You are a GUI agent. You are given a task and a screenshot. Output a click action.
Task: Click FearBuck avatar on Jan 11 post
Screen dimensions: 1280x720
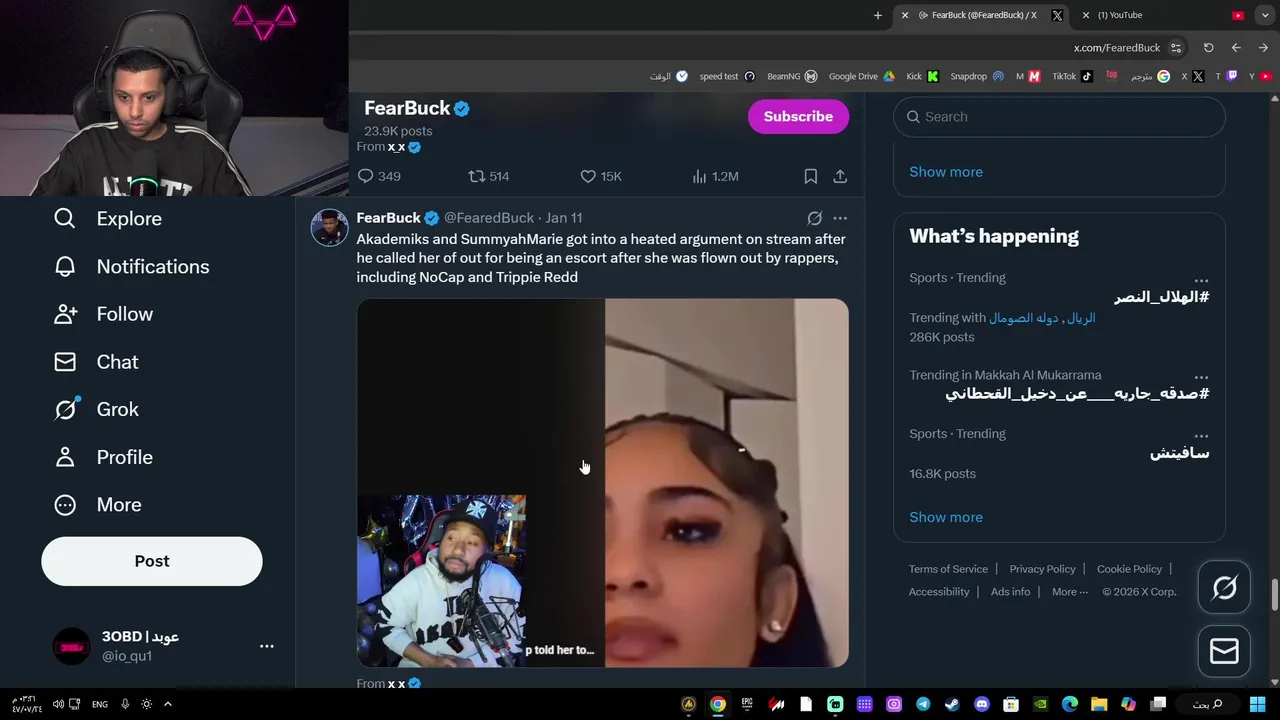click(329, 228)
